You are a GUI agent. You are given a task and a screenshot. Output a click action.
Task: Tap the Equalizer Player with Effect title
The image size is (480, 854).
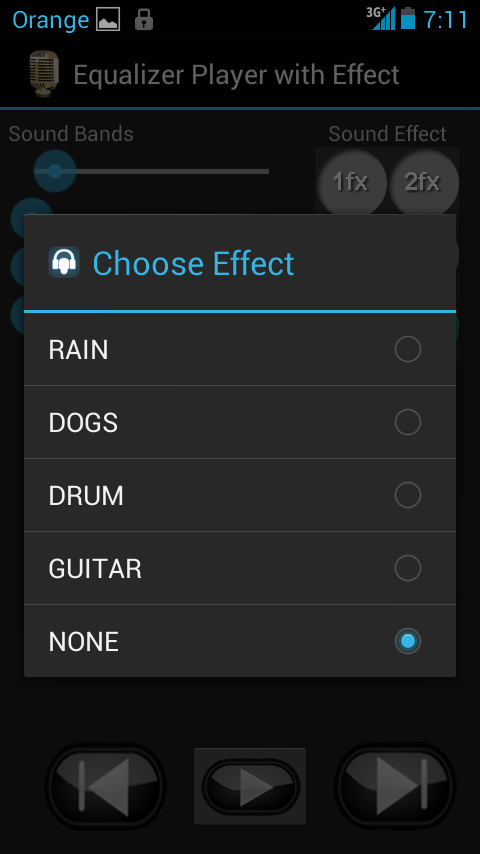coord(236,75)
